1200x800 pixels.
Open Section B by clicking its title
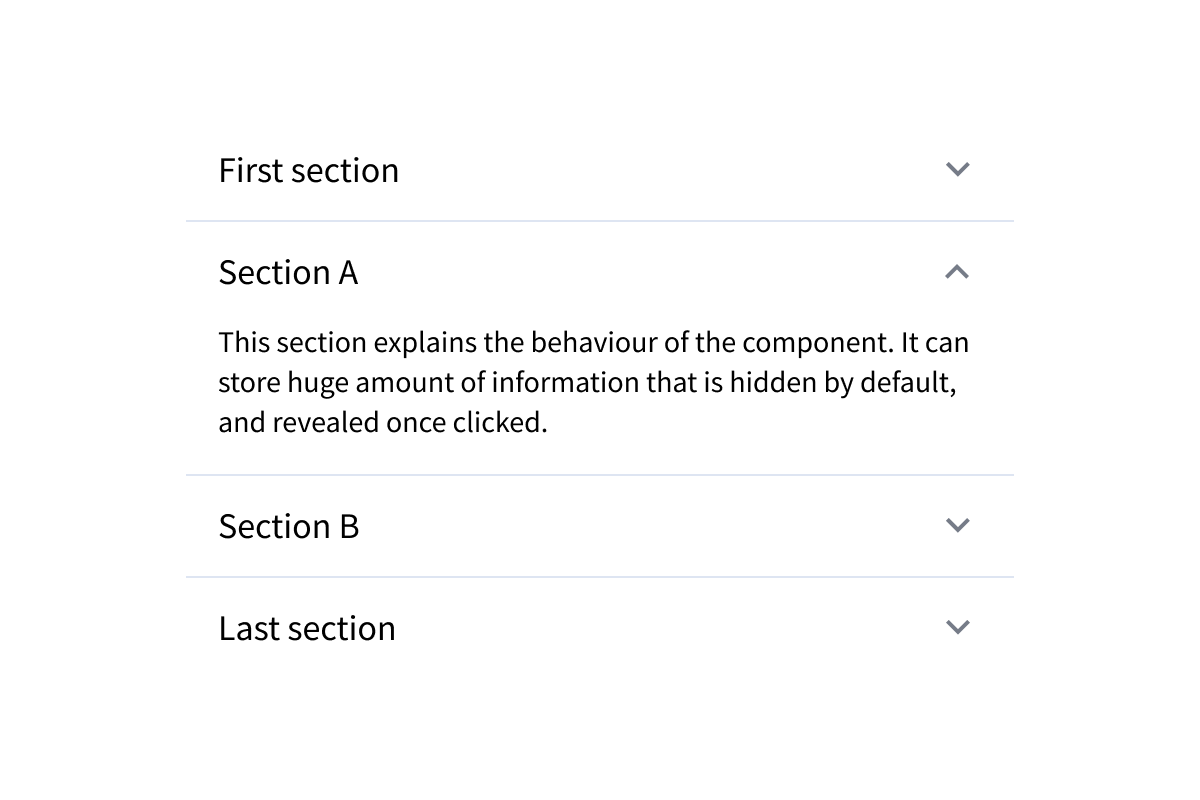288,526
